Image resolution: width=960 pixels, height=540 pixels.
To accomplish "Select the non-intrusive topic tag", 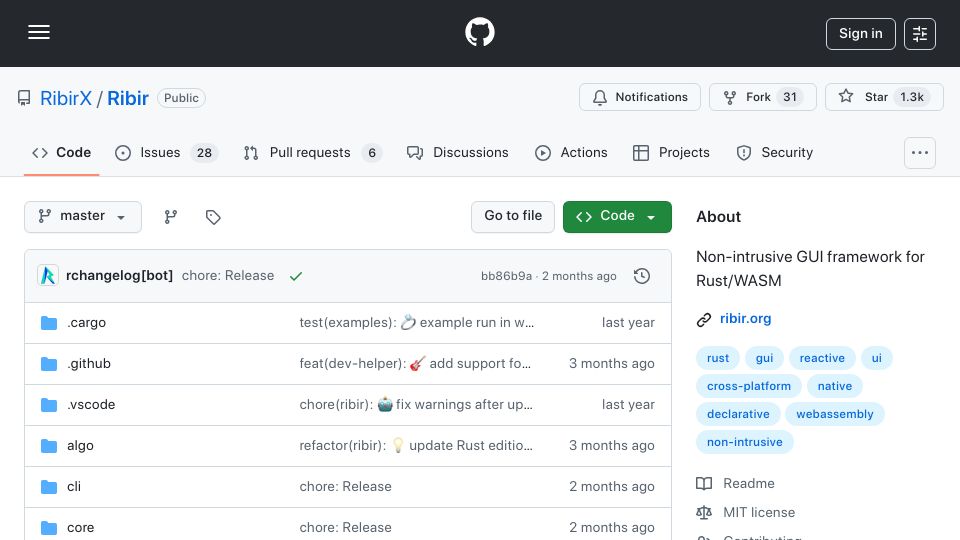I will pos(744,442).
